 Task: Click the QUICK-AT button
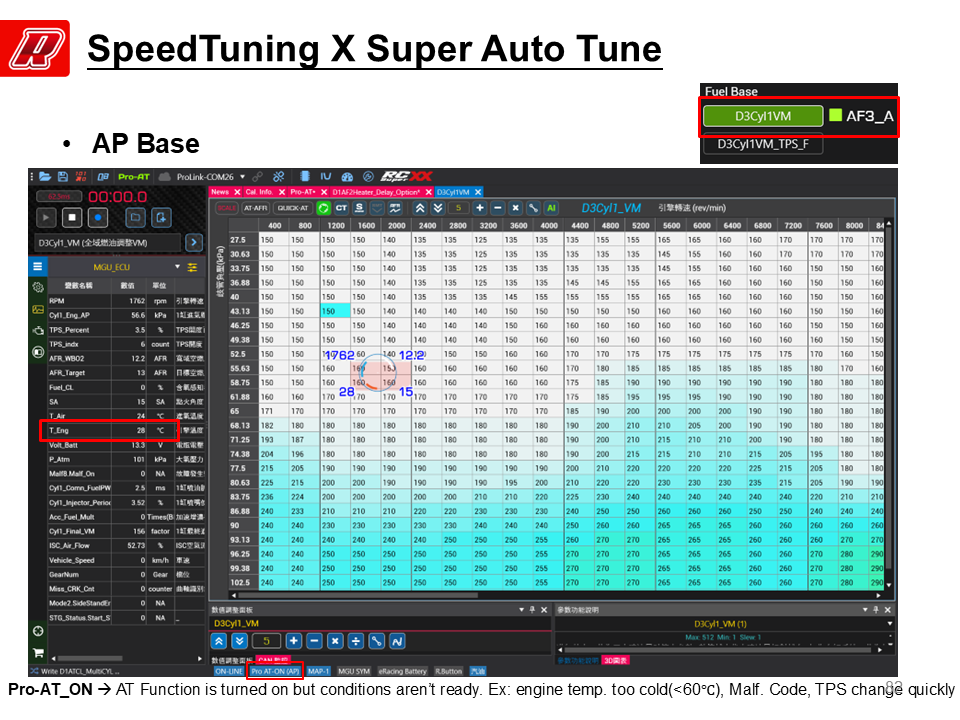293,208
